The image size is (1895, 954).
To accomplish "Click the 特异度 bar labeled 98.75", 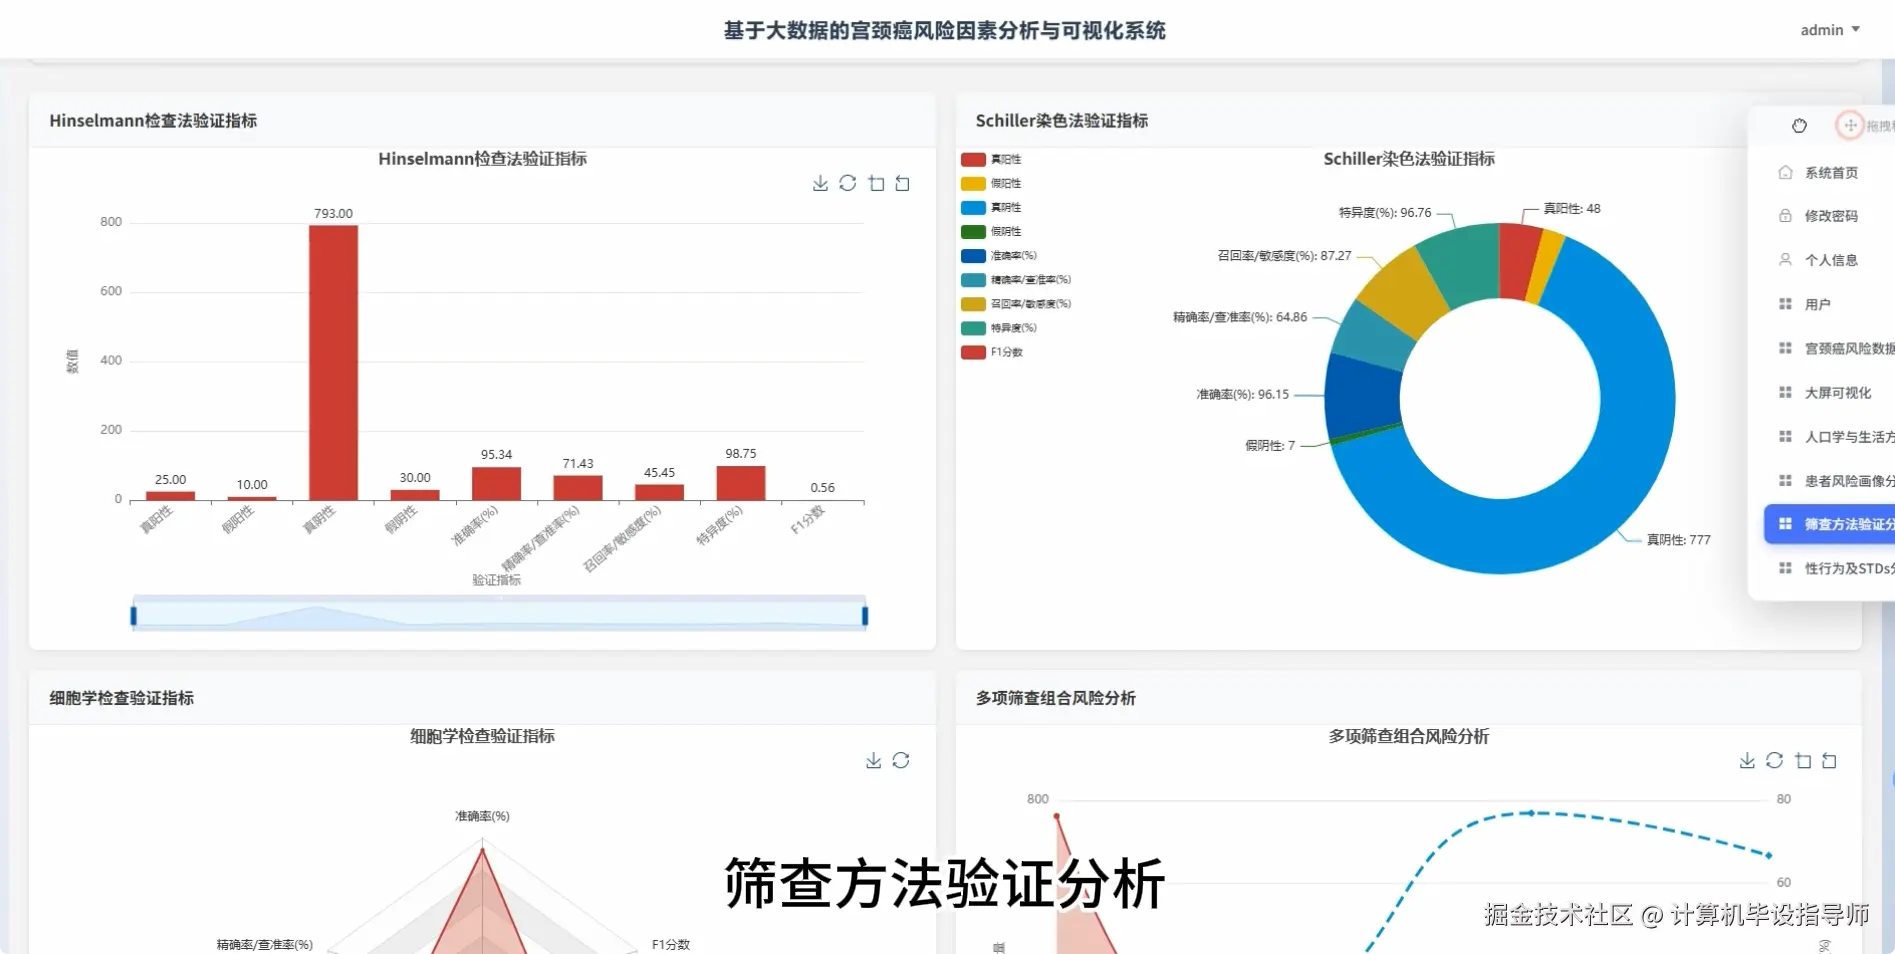I will click(x=741, y=483).
